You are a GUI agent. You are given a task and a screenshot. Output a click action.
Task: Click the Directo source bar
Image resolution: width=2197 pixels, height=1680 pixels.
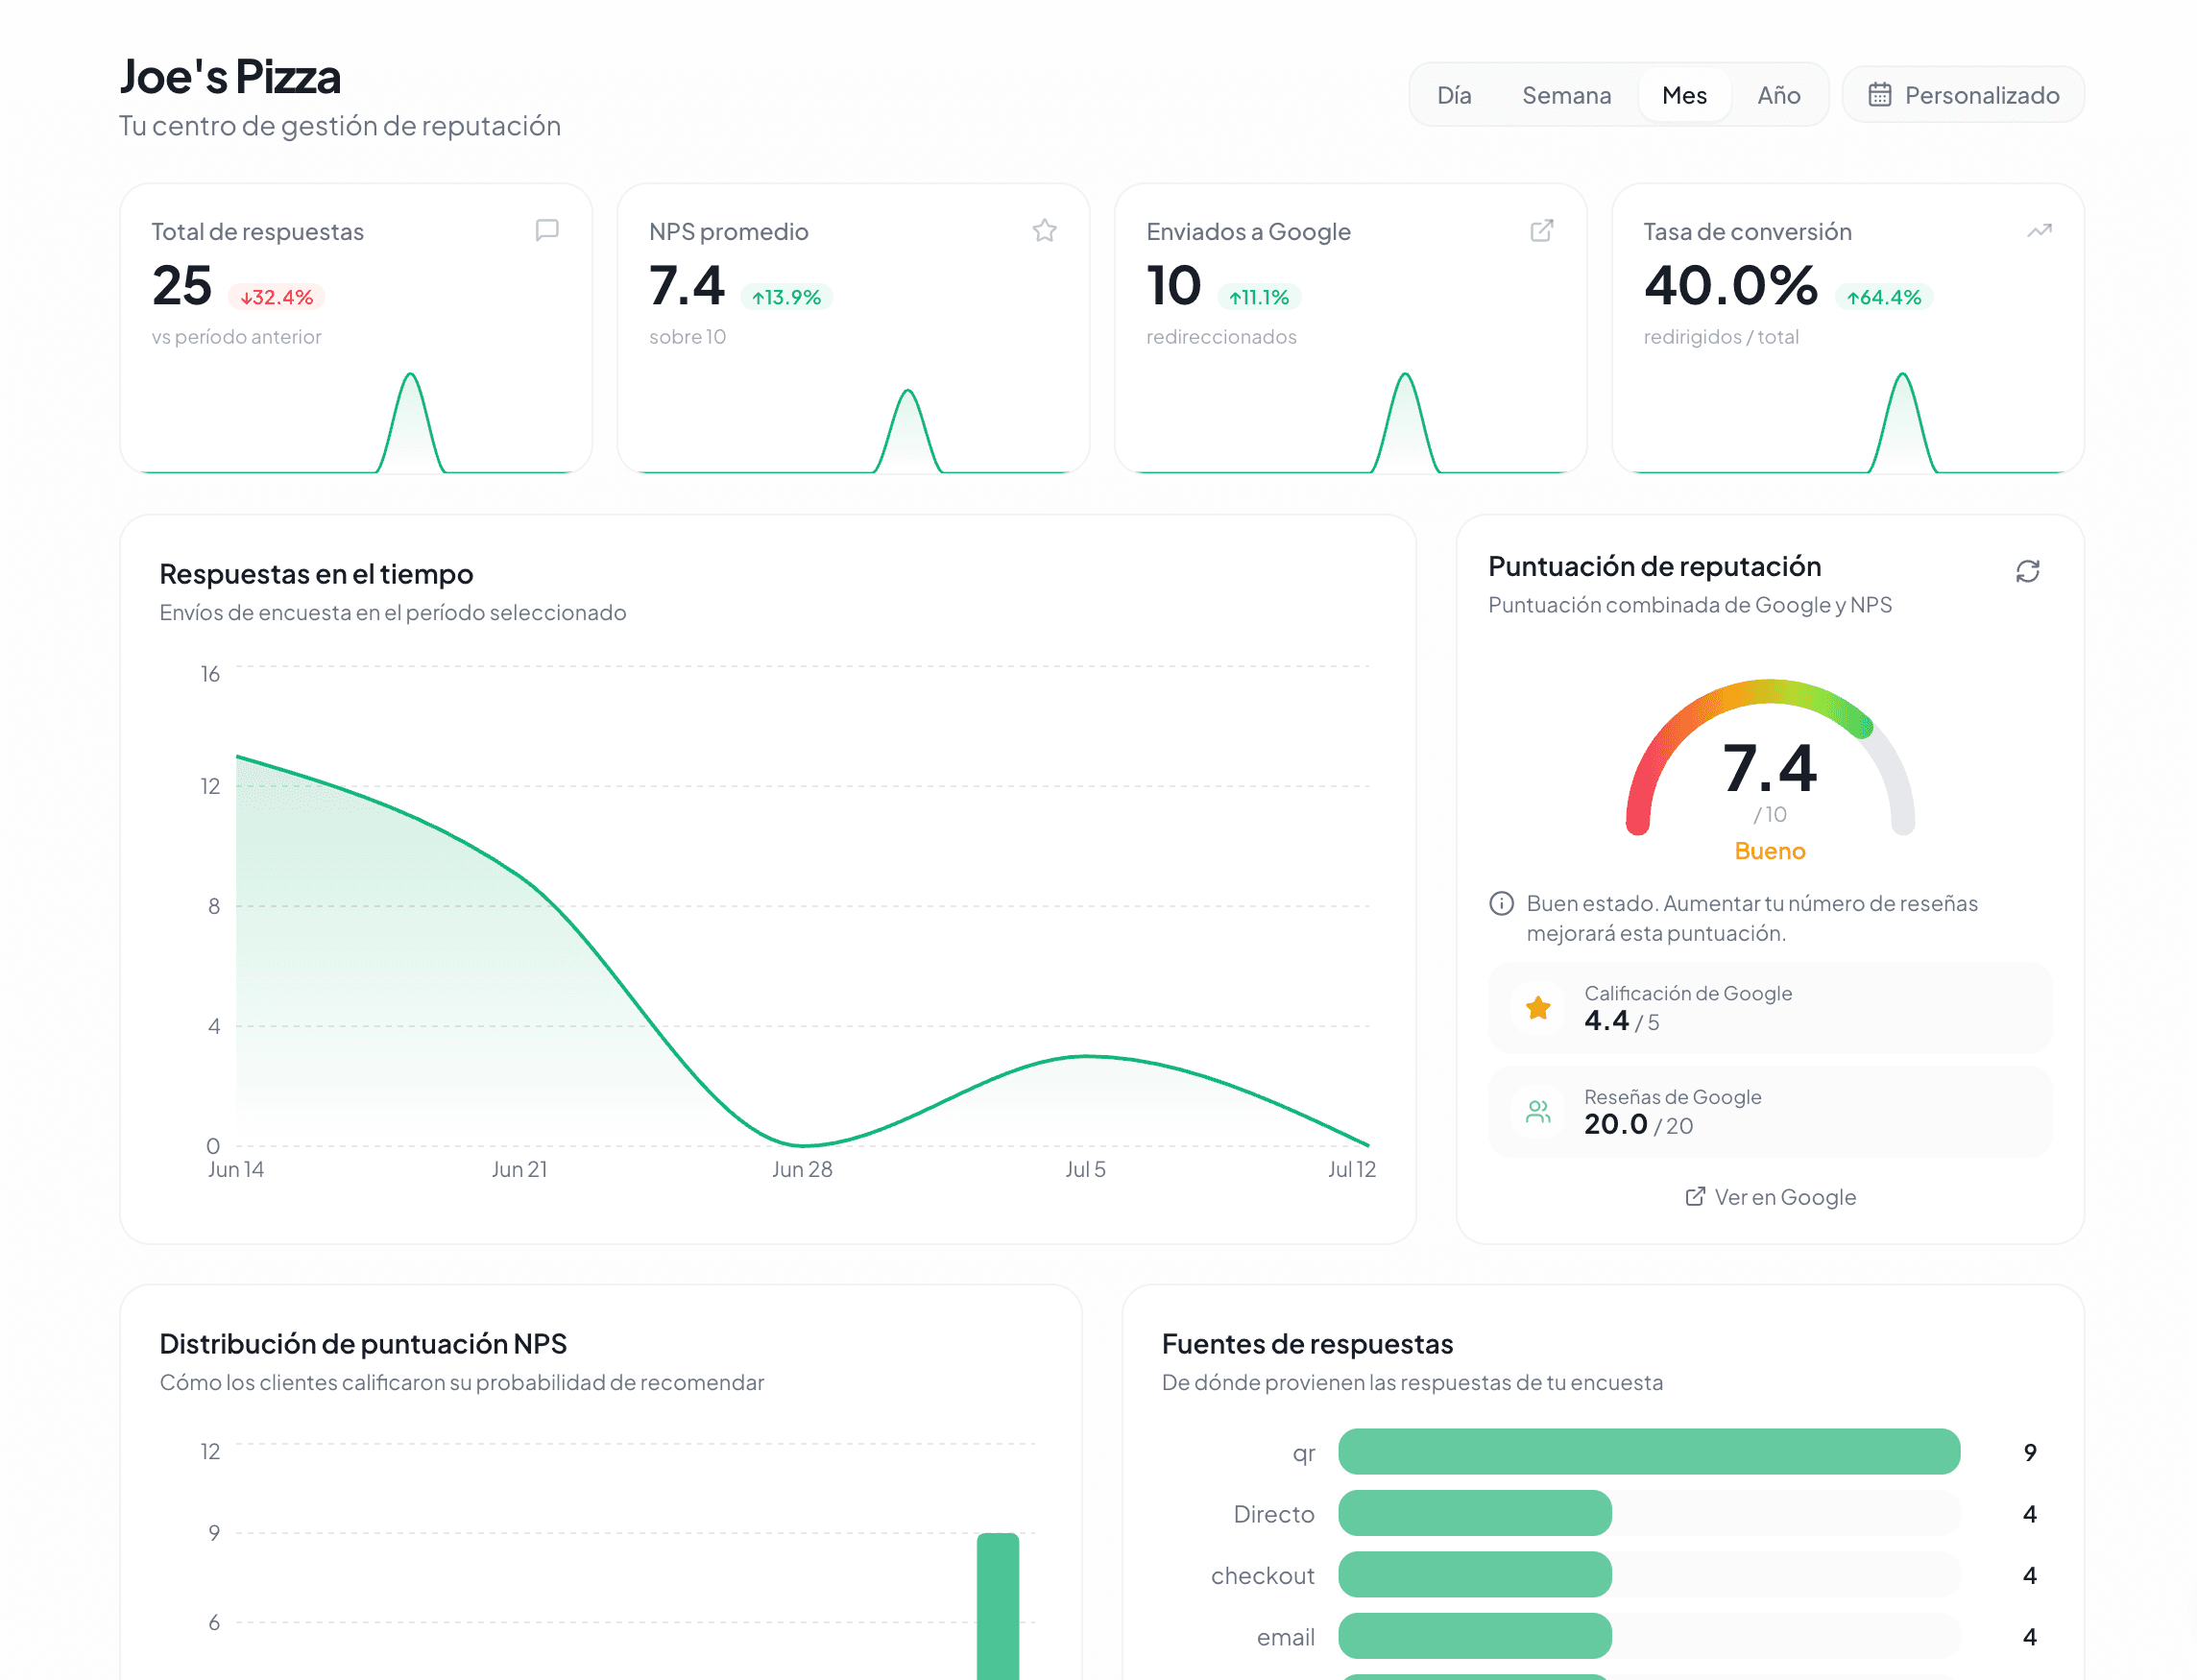[1475, 1514]
